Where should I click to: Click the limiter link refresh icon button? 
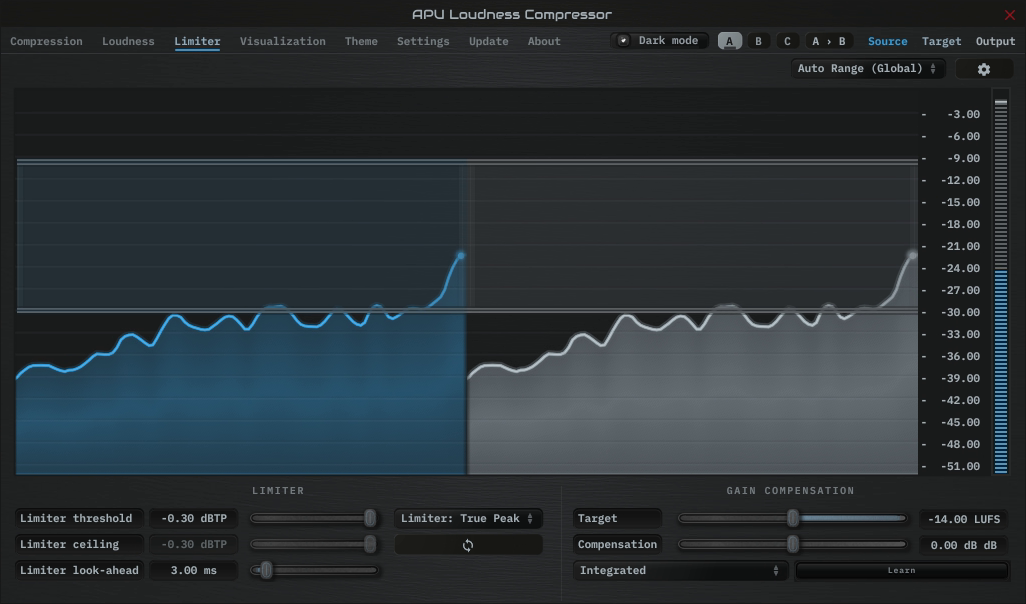click(x=468, y=544)
